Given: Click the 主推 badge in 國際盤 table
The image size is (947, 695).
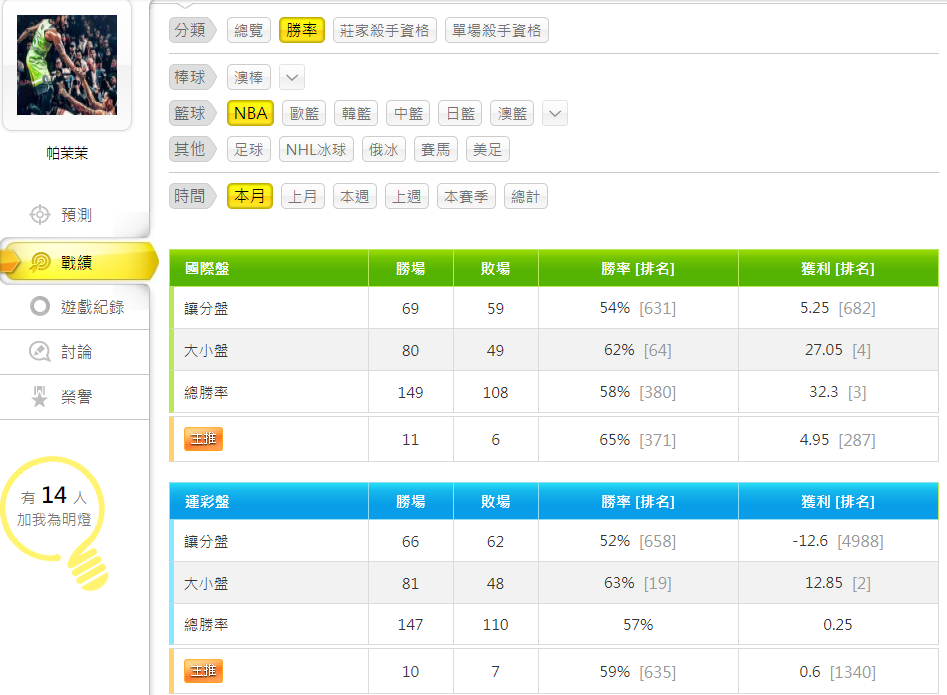Looking at the screenshot, I should pyautogui.click(x=204, y=439).
